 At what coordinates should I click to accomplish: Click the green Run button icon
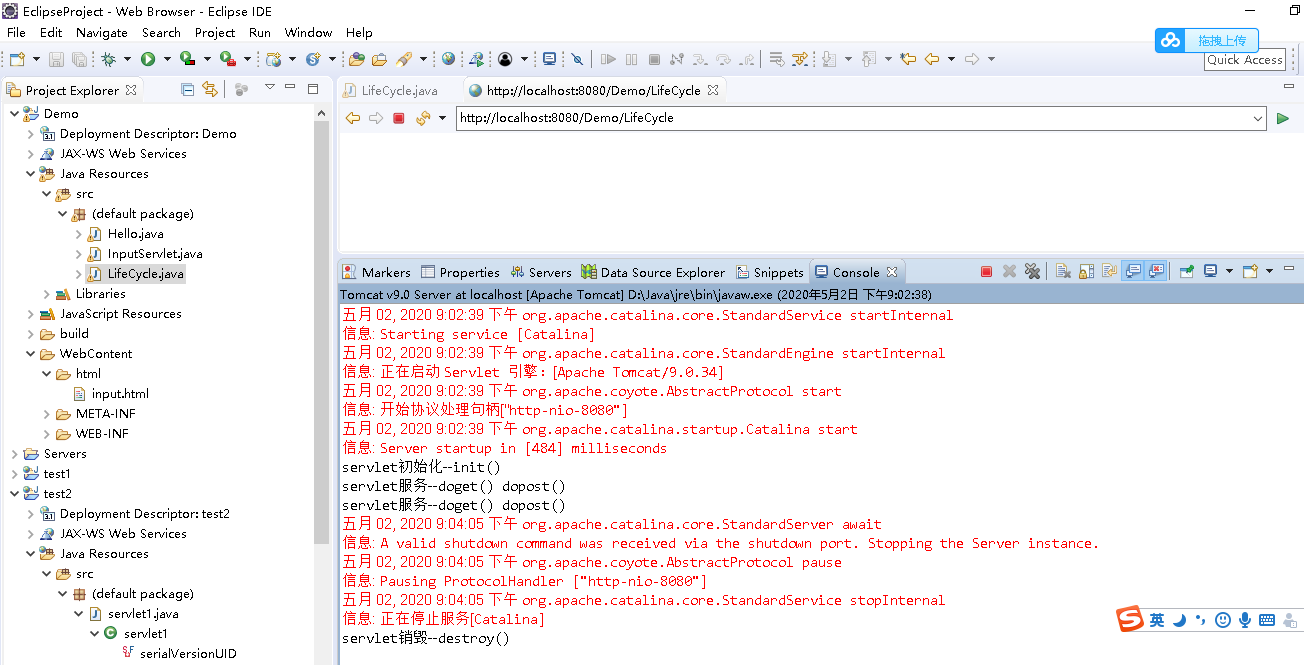(x=148, y=59)
